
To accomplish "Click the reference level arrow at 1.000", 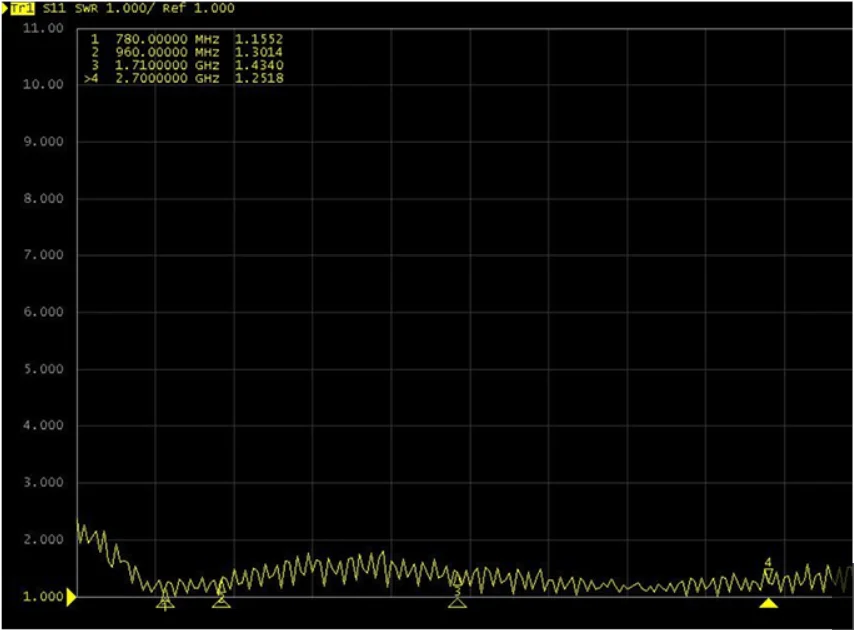I will pyautogui.click(x=71, y=597).
